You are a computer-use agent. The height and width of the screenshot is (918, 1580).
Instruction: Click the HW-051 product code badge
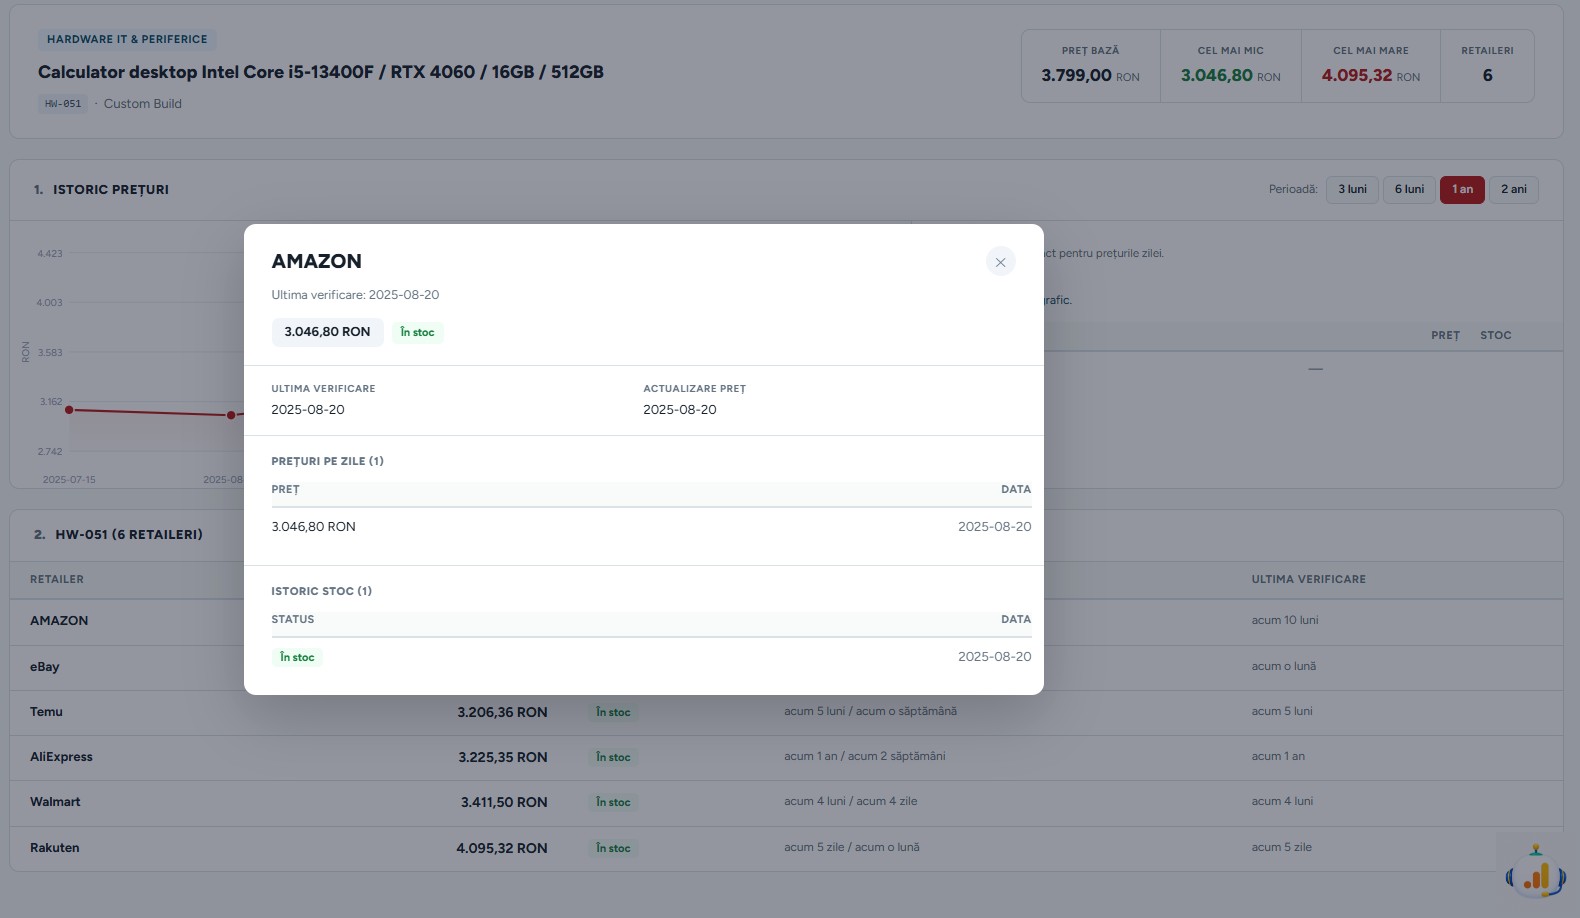63,104
